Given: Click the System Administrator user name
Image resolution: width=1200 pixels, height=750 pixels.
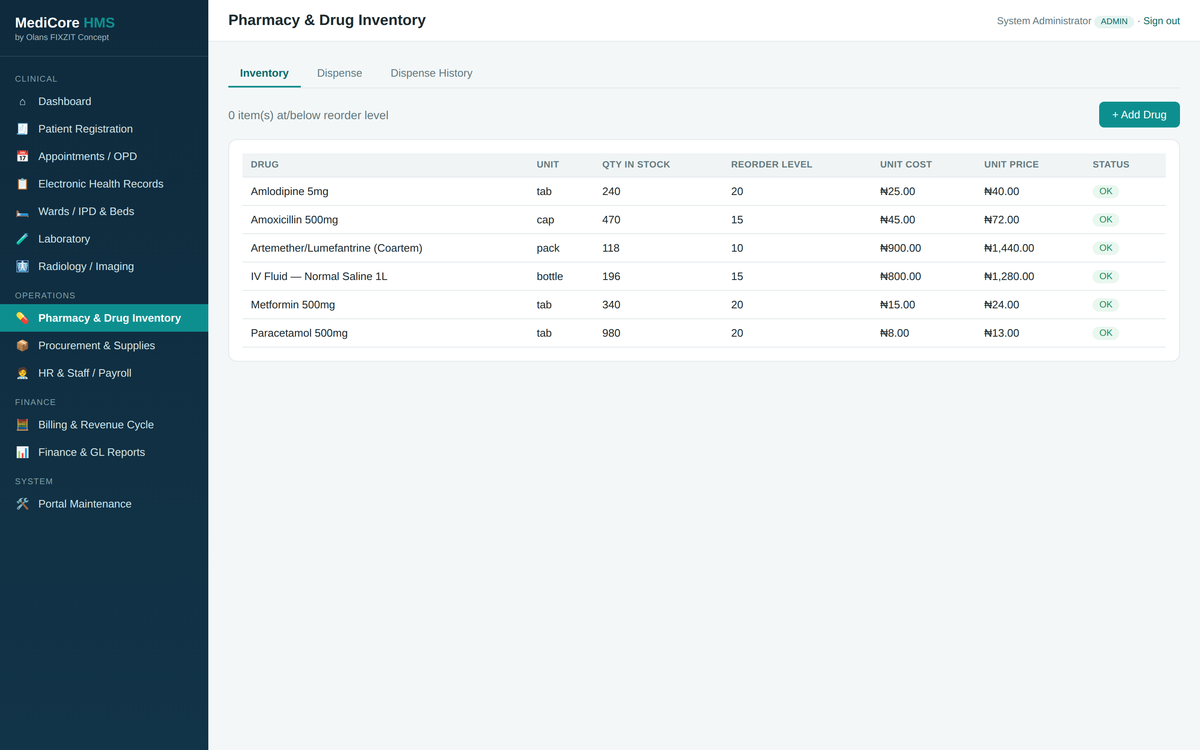Looking at the screenshot, I should [x=1044, y=21].
